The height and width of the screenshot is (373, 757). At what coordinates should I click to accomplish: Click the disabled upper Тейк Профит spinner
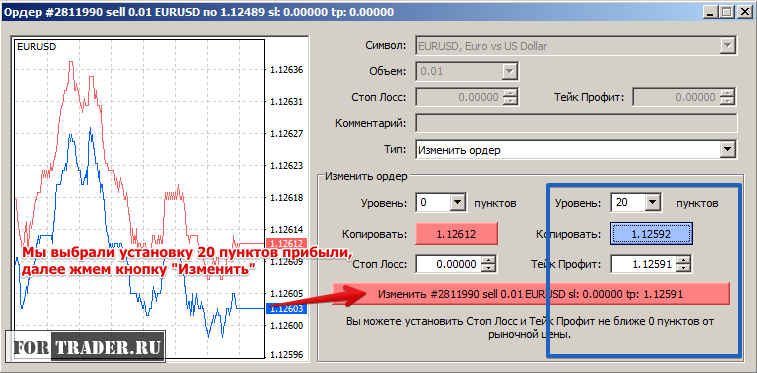(728, 97)
